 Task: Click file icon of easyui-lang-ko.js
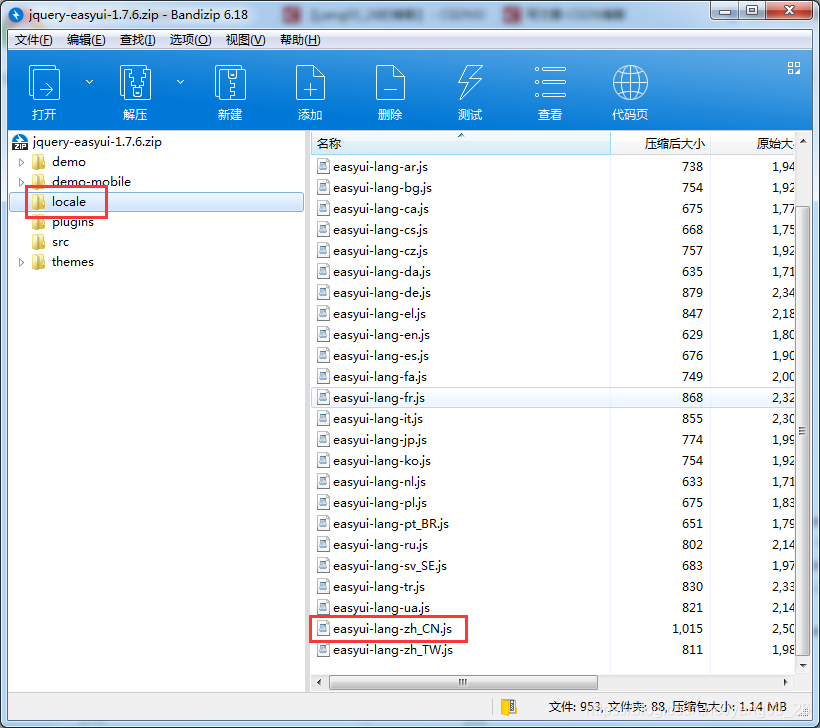pos(323,461)
